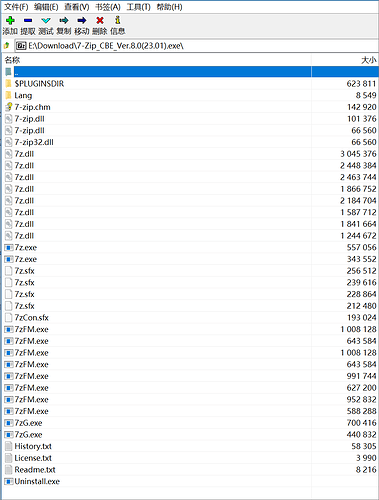Click the blue minus 提取 (Extract) icon
The image size is (379, 500).
click(x=28, y=20)
